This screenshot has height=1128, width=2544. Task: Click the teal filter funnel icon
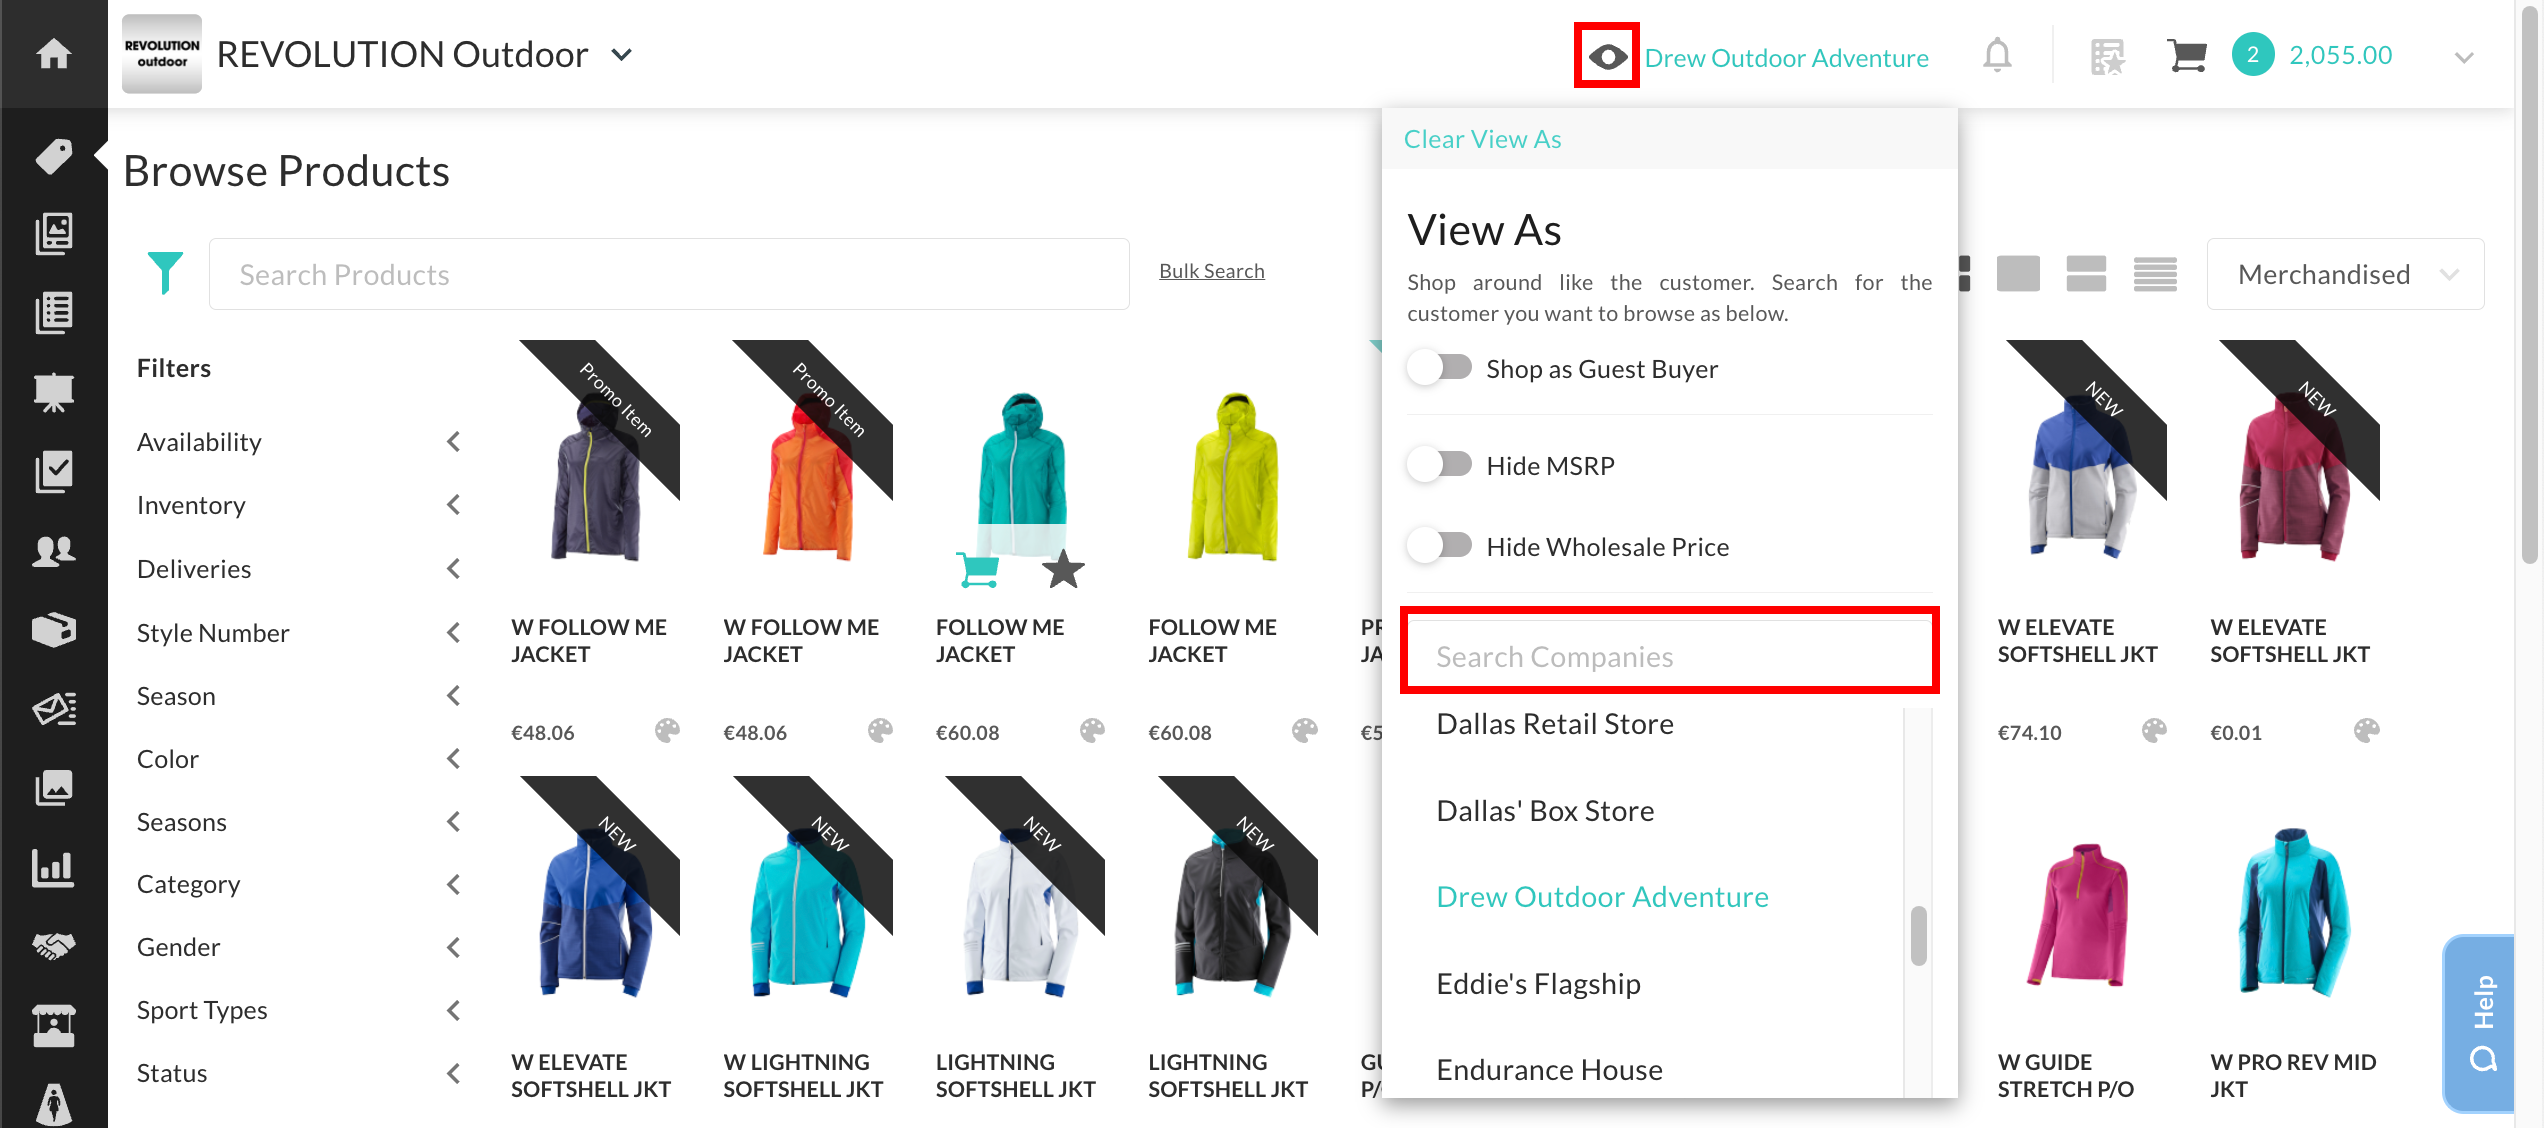[x=165, y=273]
